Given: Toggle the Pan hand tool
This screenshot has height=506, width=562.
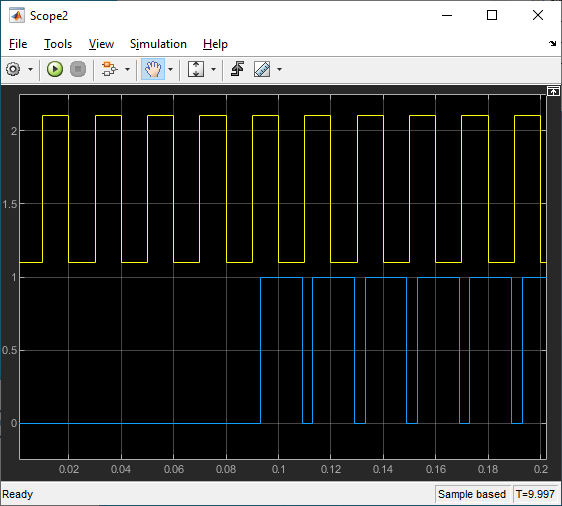Looking at the screenshot, I should click(x=153, y=69).
